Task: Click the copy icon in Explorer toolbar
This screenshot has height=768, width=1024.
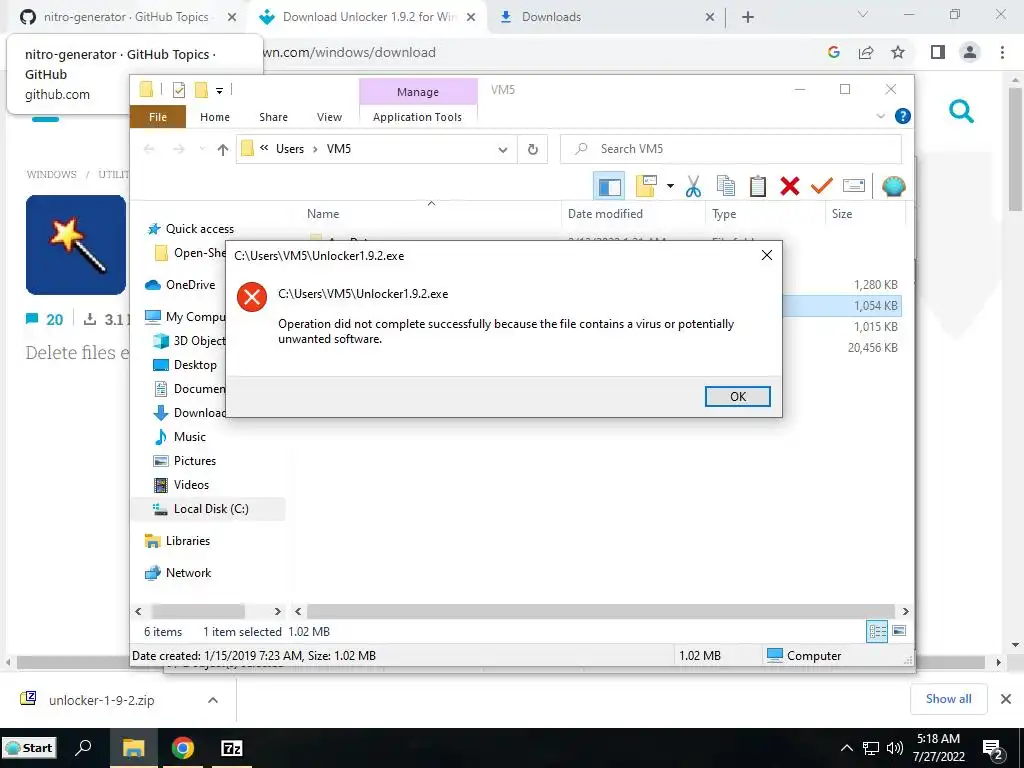Action: tap(726, 186)
